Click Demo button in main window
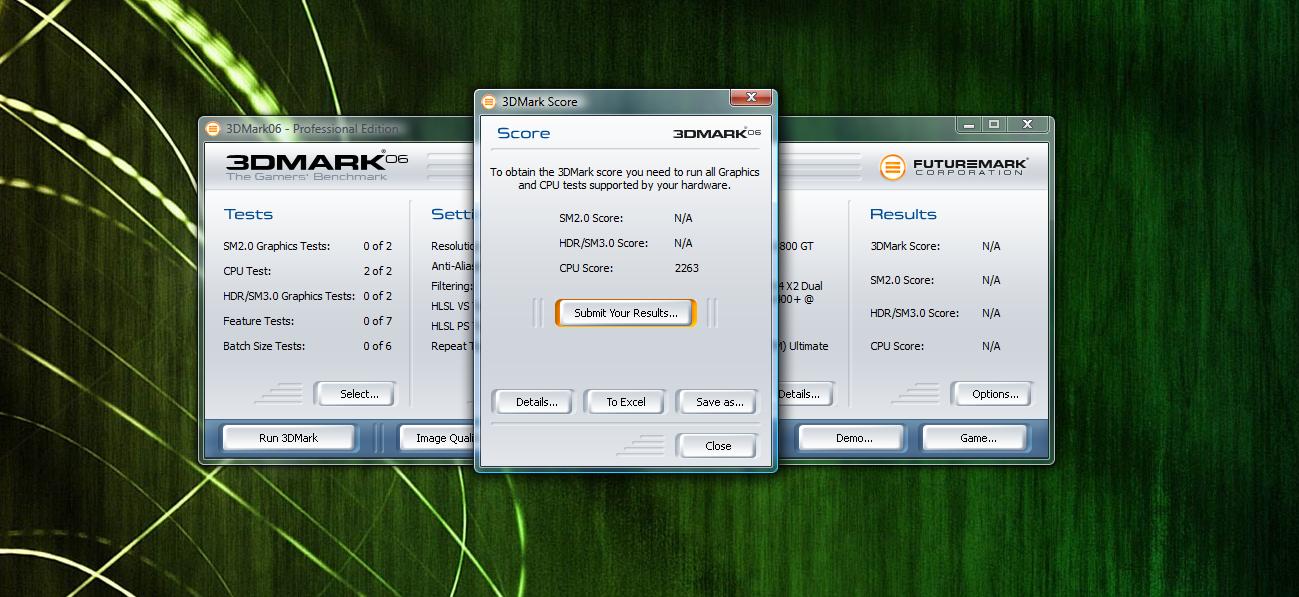Viewport: 1299px width, 597px height. (x=853, y=438)
